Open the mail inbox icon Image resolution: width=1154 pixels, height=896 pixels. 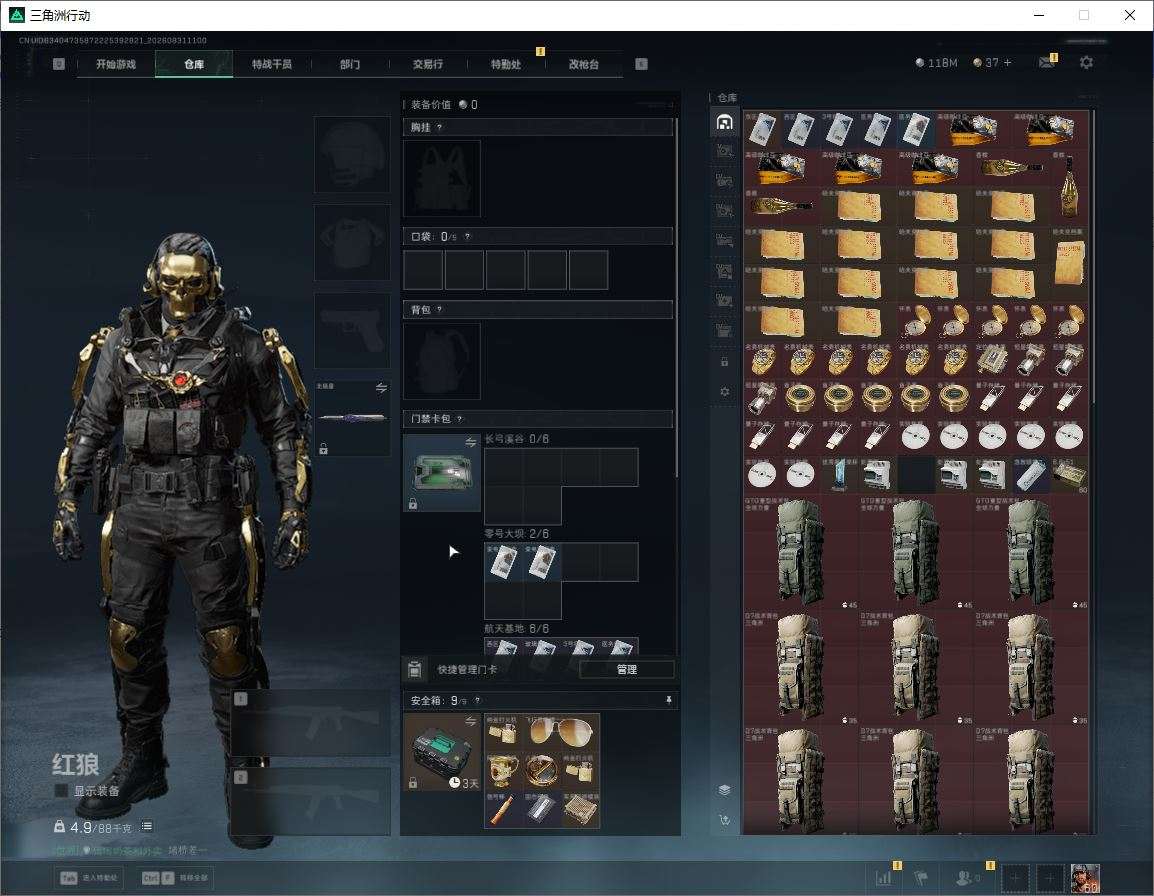pos(1047,63)
